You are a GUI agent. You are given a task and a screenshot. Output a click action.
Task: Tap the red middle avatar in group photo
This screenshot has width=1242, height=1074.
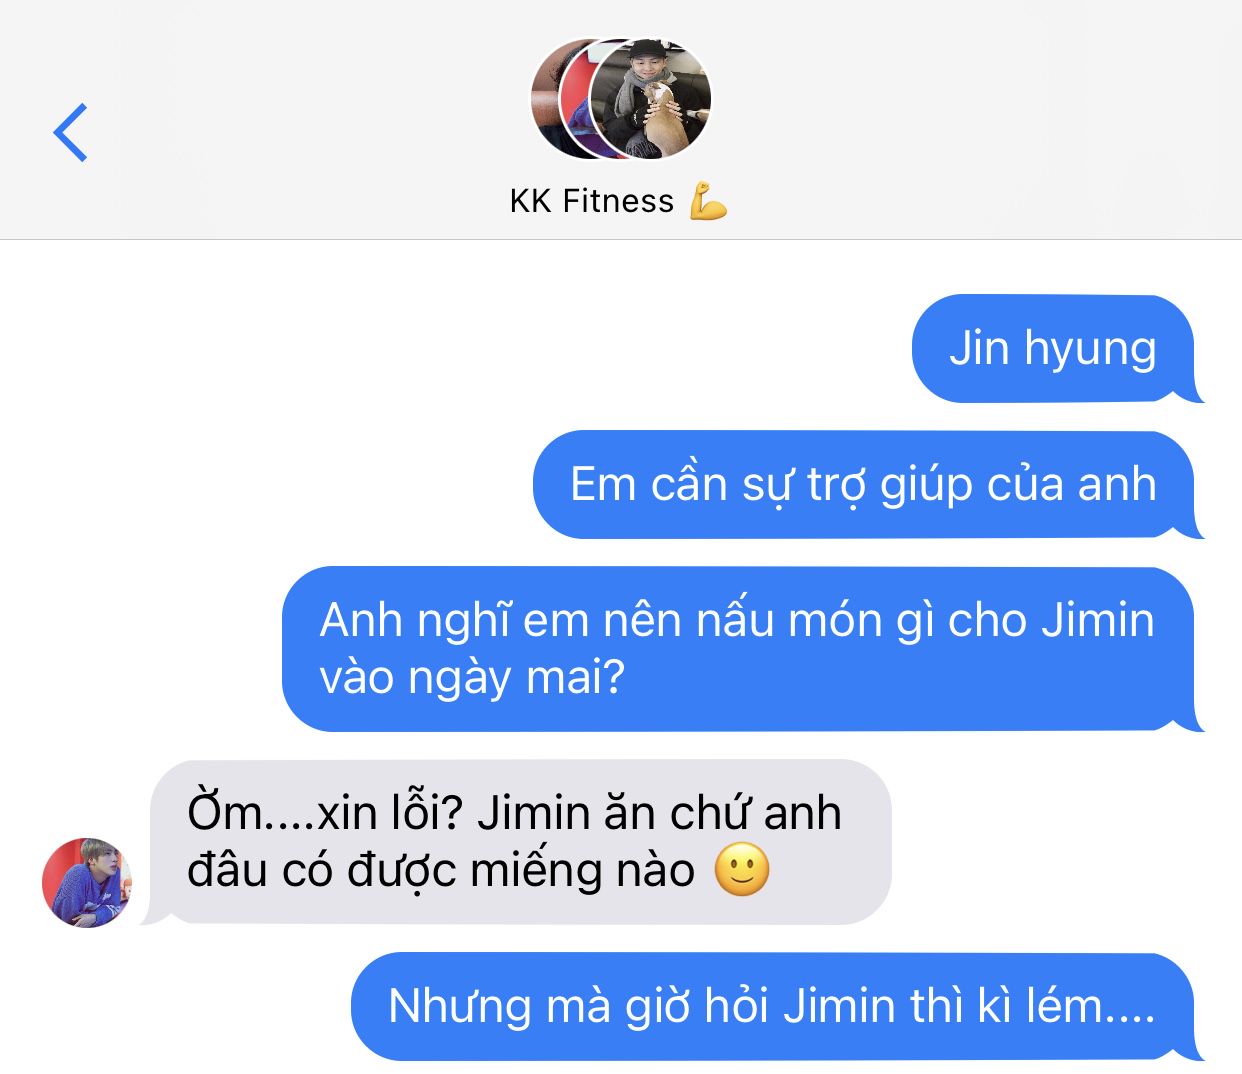coord(576,99)
